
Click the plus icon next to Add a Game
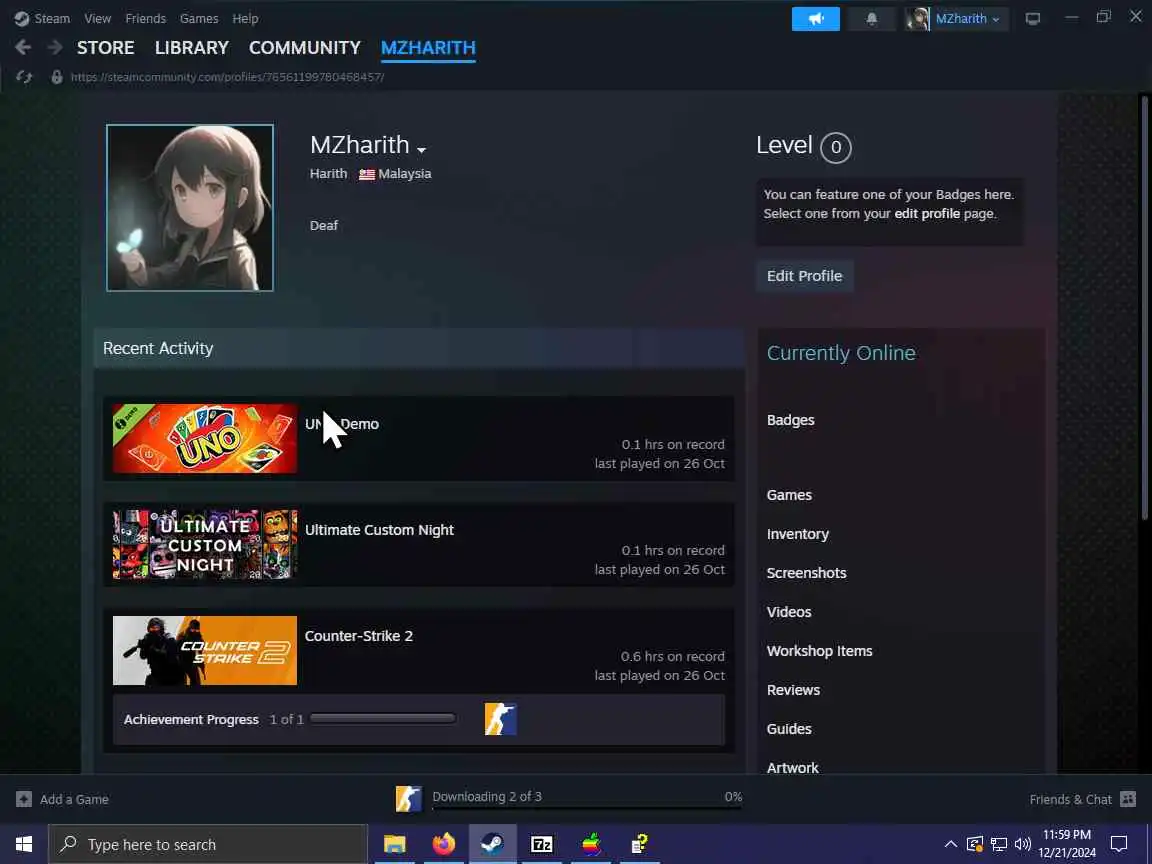(24, 799)
